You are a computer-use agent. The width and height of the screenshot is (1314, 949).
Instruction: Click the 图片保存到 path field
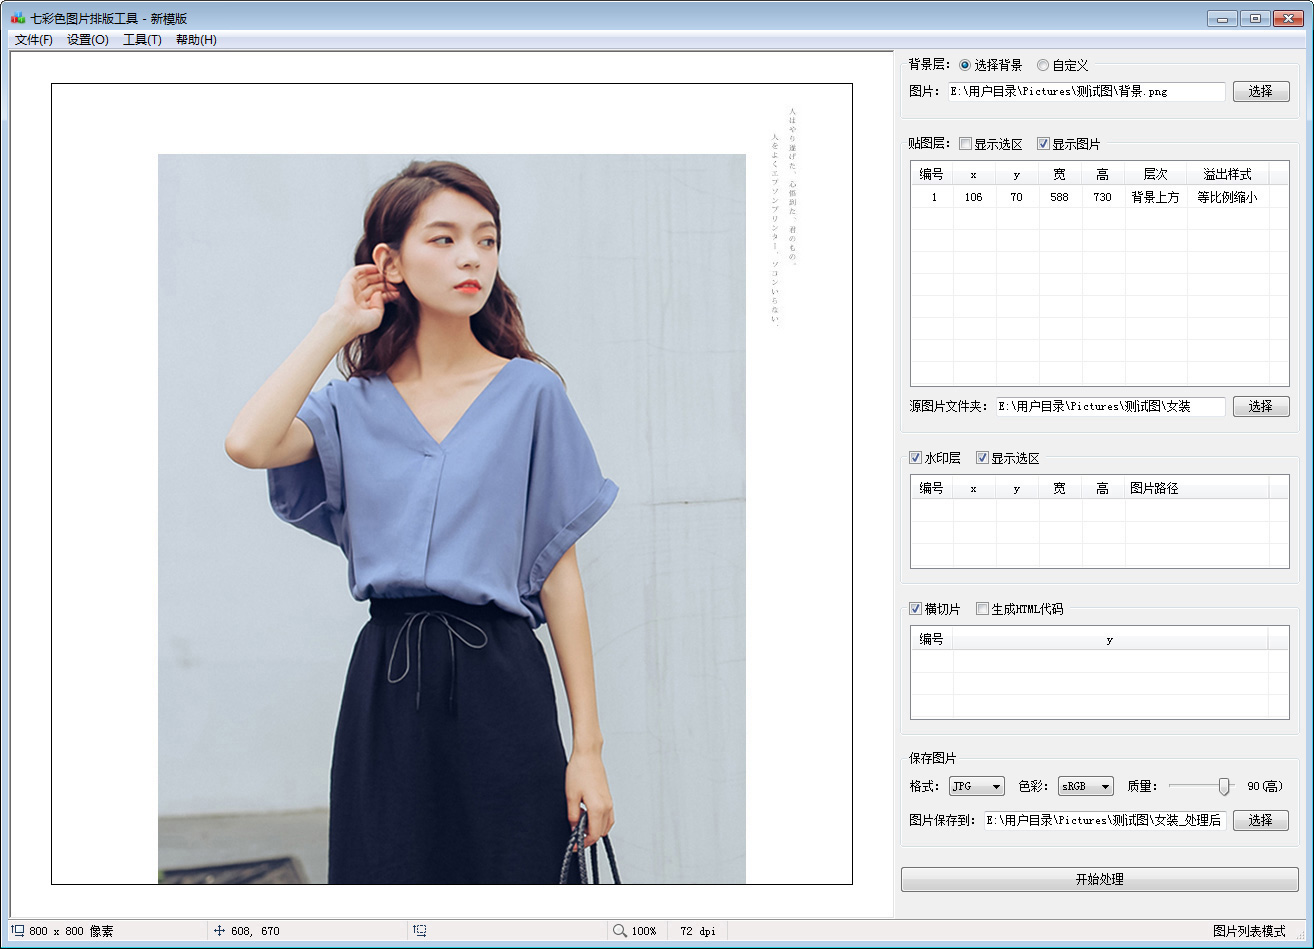point(1105,820)
